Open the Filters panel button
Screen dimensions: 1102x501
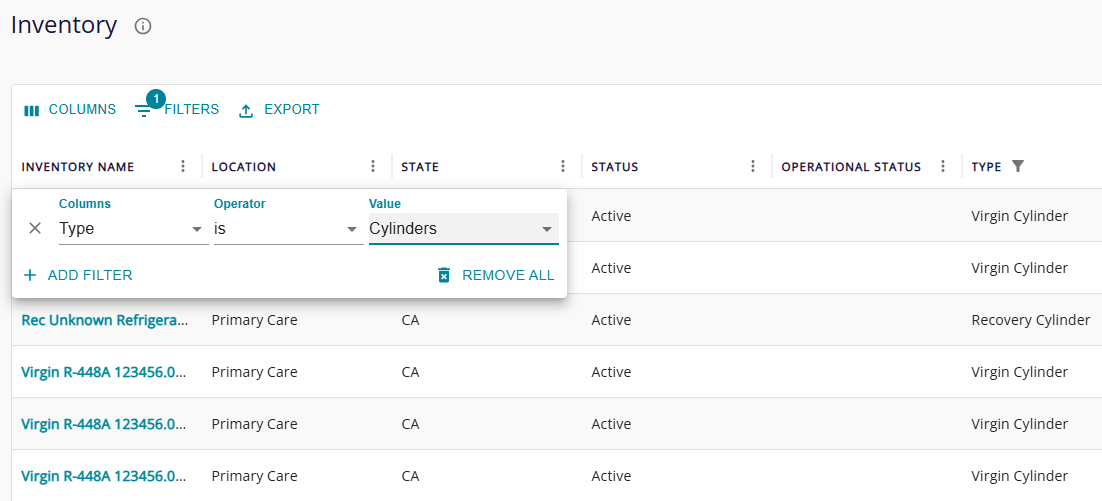tap(177, 110)
